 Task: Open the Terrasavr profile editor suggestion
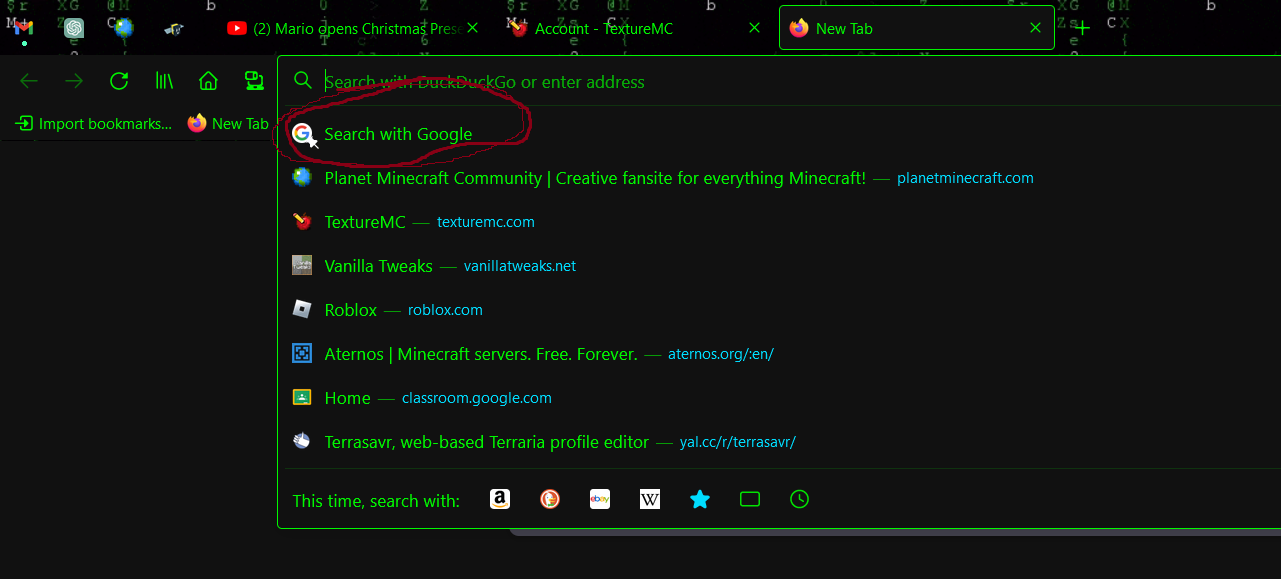tap(779, 442)
